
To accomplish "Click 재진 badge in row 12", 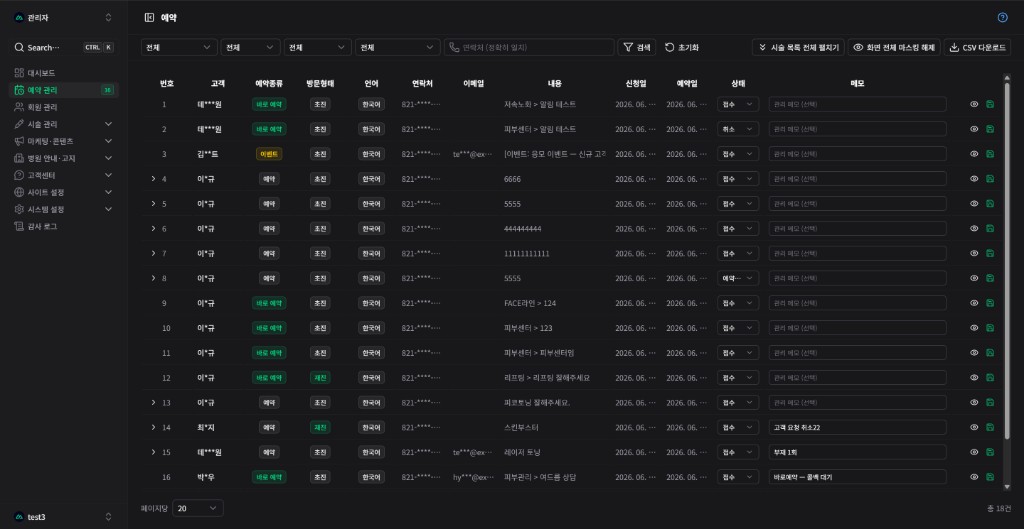I will pyautogui.click(x=320, y=377).
